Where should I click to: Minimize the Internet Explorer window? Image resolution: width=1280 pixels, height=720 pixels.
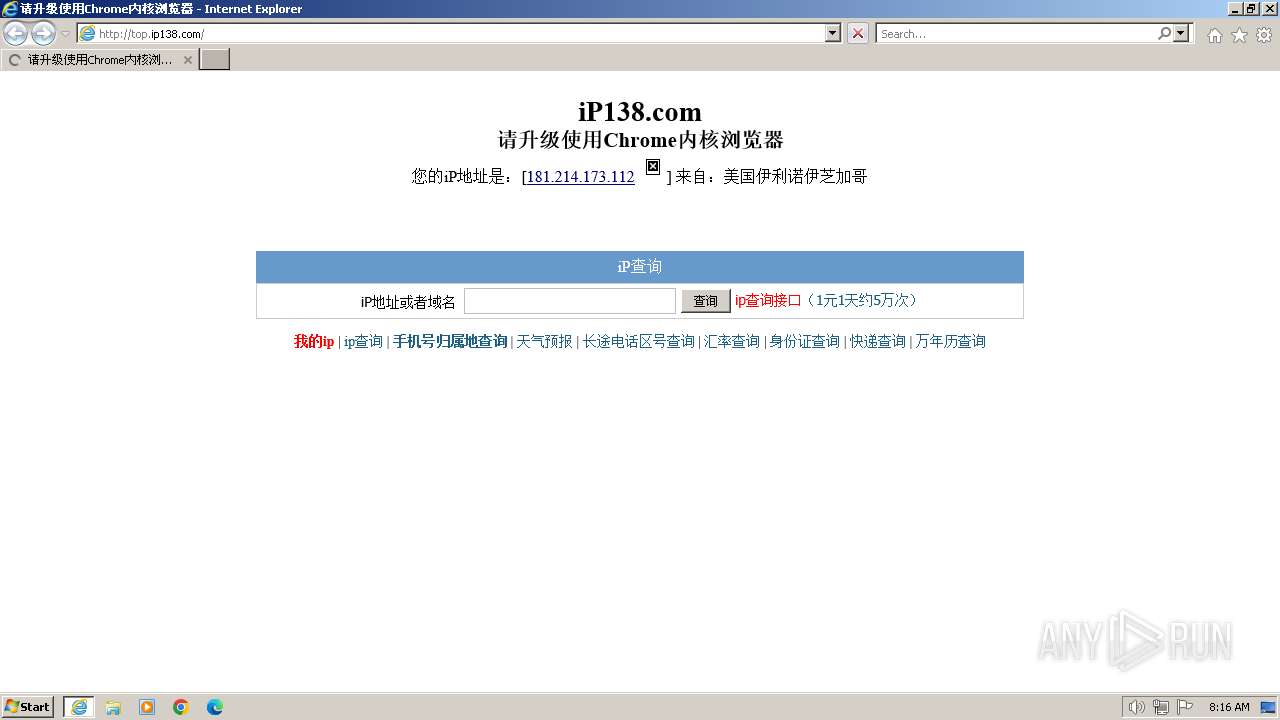[1235, 9]
